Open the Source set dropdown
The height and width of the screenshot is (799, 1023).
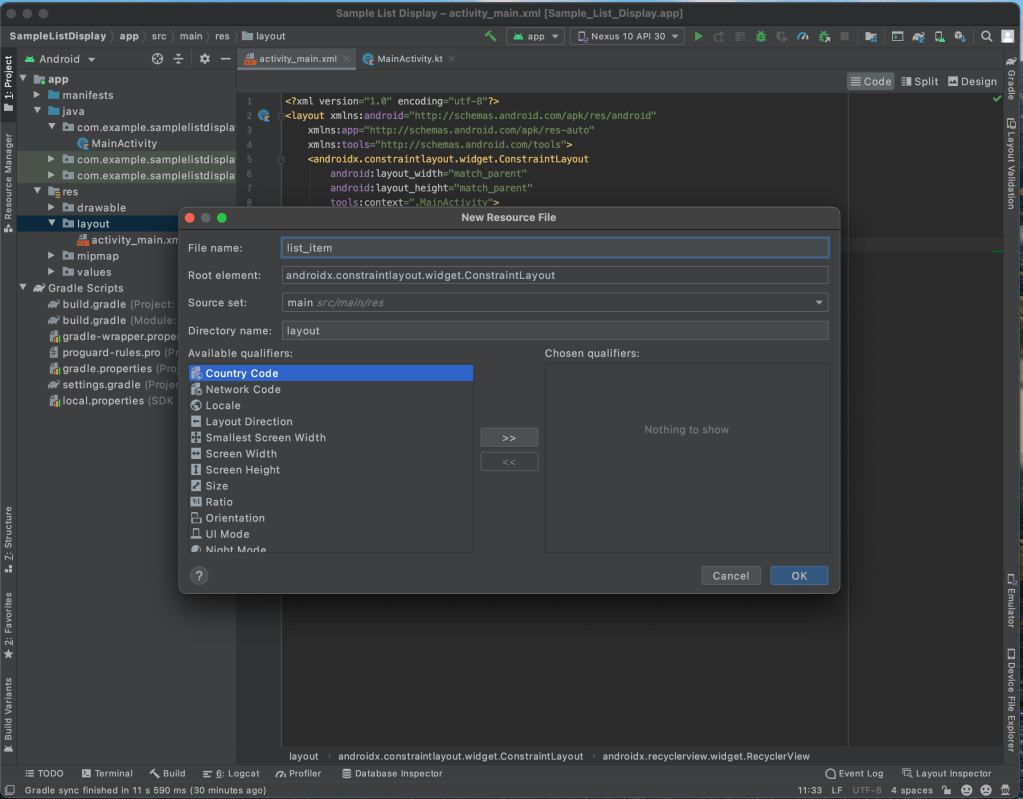click(555, 302)
